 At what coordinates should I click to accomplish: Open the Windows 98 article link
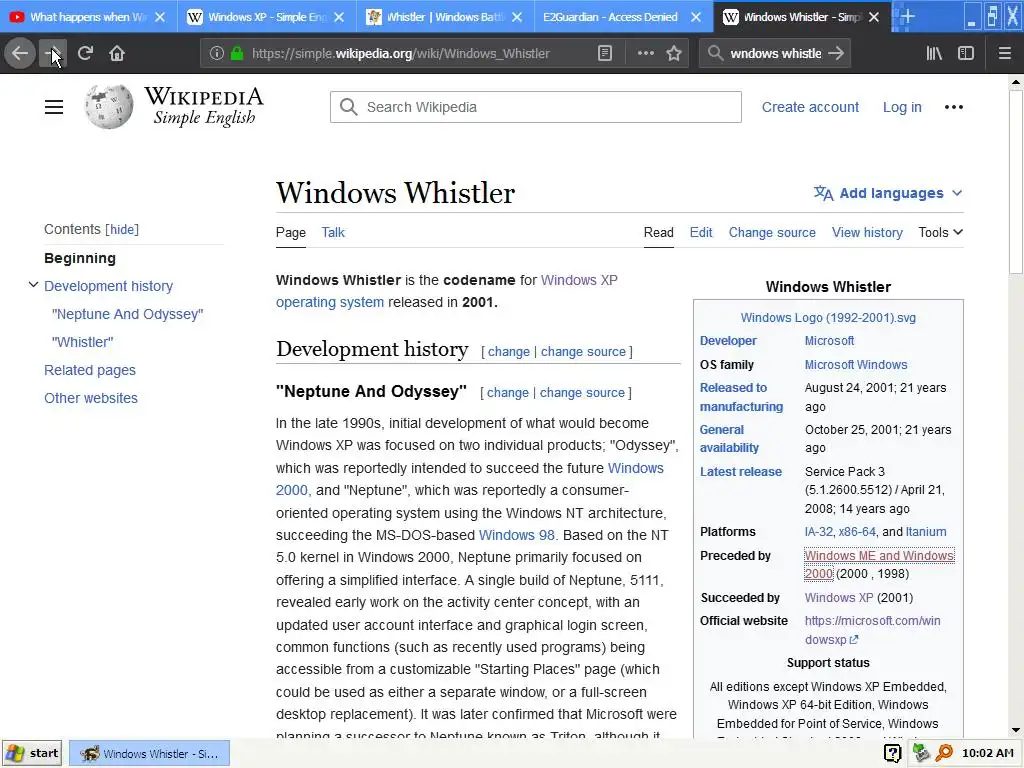(x=517, y=535)
